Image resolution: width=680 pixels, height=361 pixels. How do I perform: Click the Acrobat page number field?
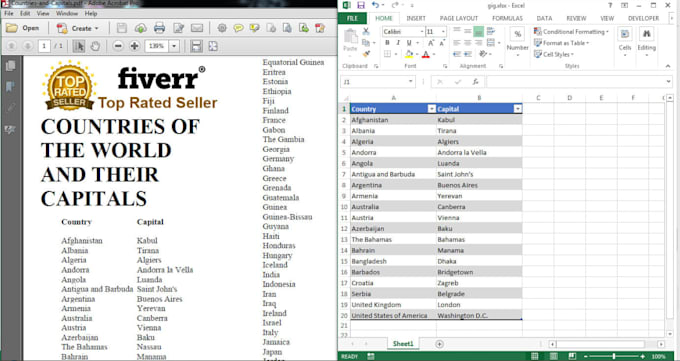pos(44,46)
